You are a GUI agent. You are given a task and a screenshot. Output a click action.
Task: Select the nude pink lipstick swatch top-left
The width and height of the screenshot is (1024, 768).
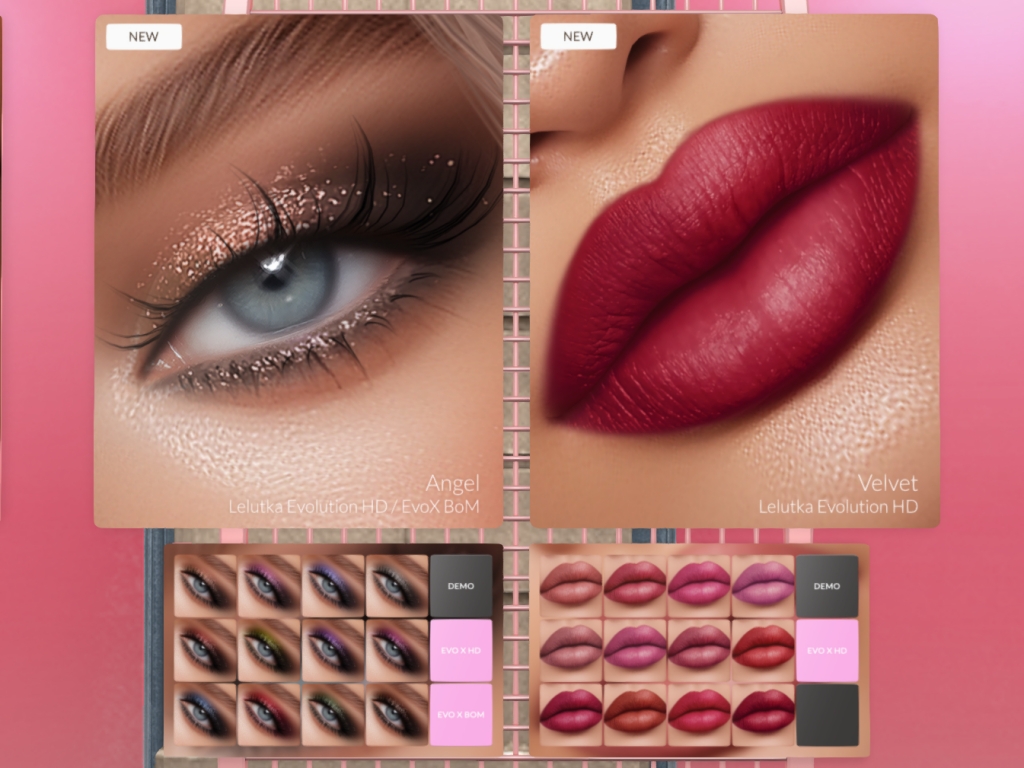pos(571,582)
